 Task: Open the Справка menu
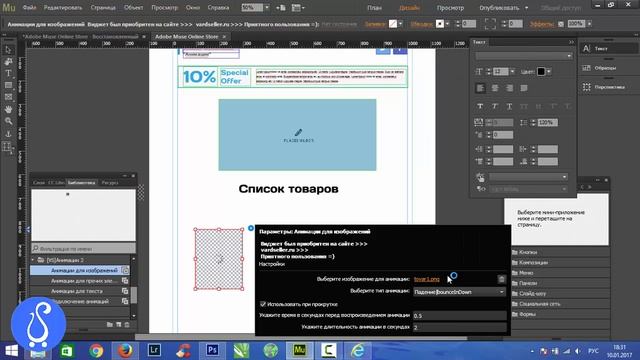(x=218, y=7)
